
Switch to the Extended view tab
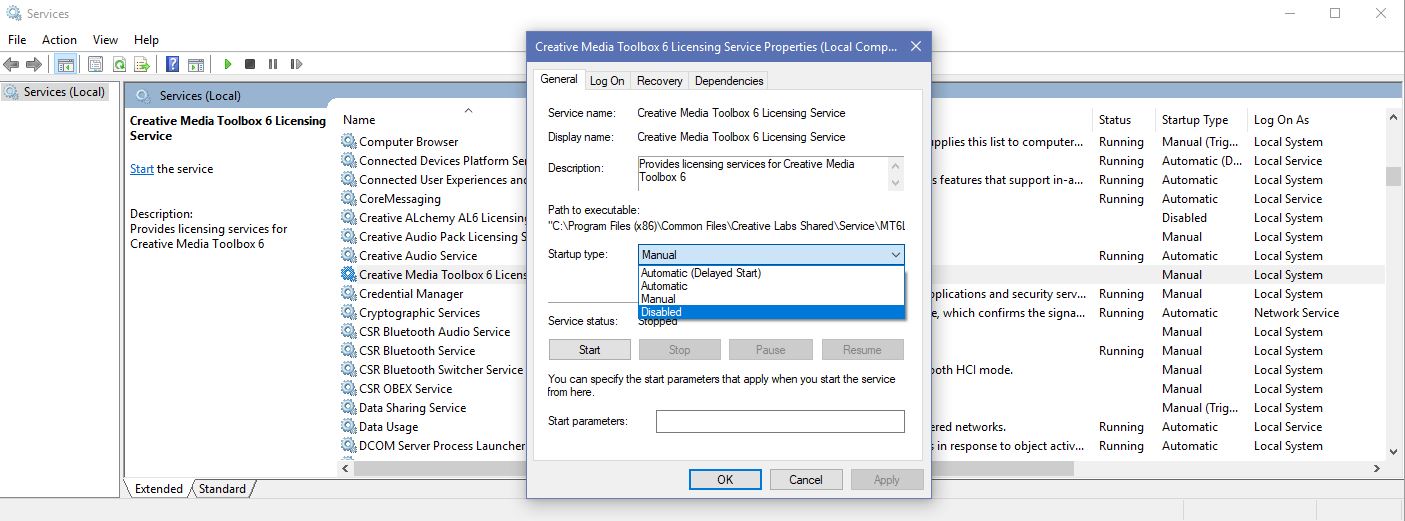(159, 489)
